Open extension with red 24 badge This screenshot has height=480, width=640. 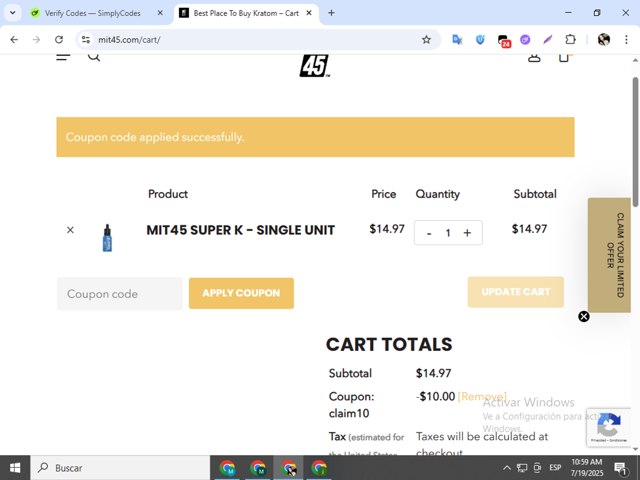(x=504, y=40)
